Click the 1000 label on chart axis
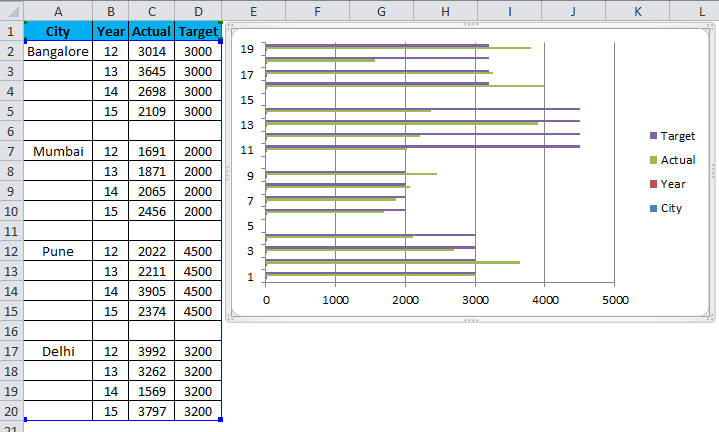Viewport: 719px width, 432px height. point(336,300)
